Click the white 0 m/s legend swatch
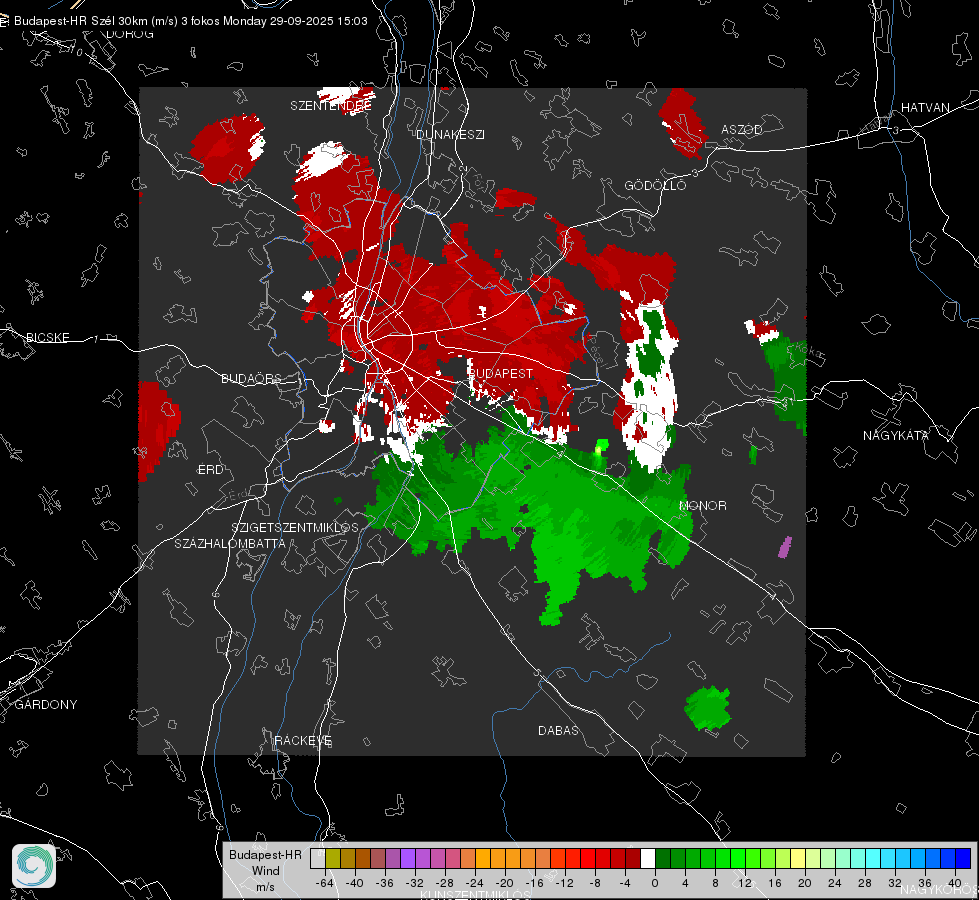 (648, 859)
